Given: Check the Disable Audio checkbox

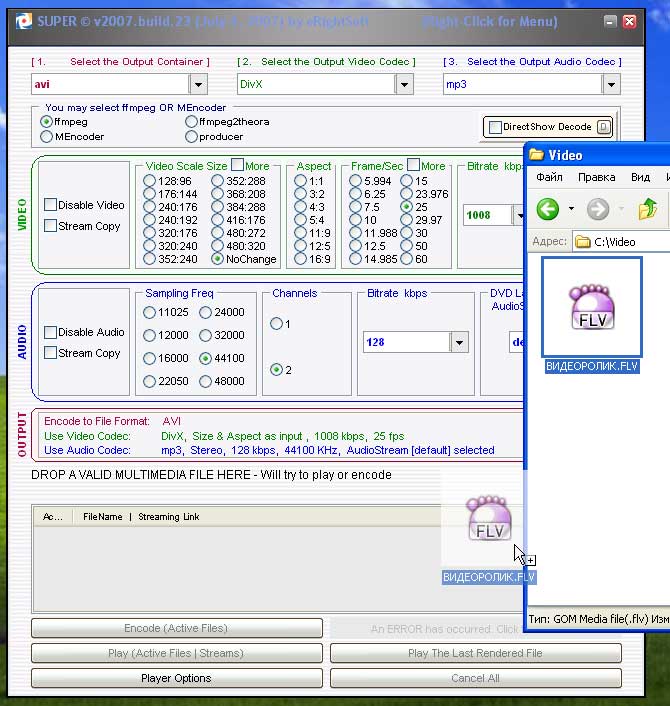Looking at the screenshot, I should (x=50, y=332).
